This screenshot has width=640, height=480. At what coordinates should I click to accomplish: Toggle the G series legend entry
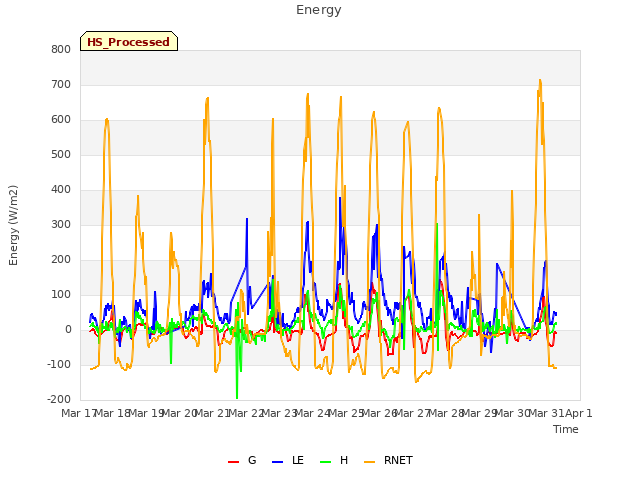[242, 460]
